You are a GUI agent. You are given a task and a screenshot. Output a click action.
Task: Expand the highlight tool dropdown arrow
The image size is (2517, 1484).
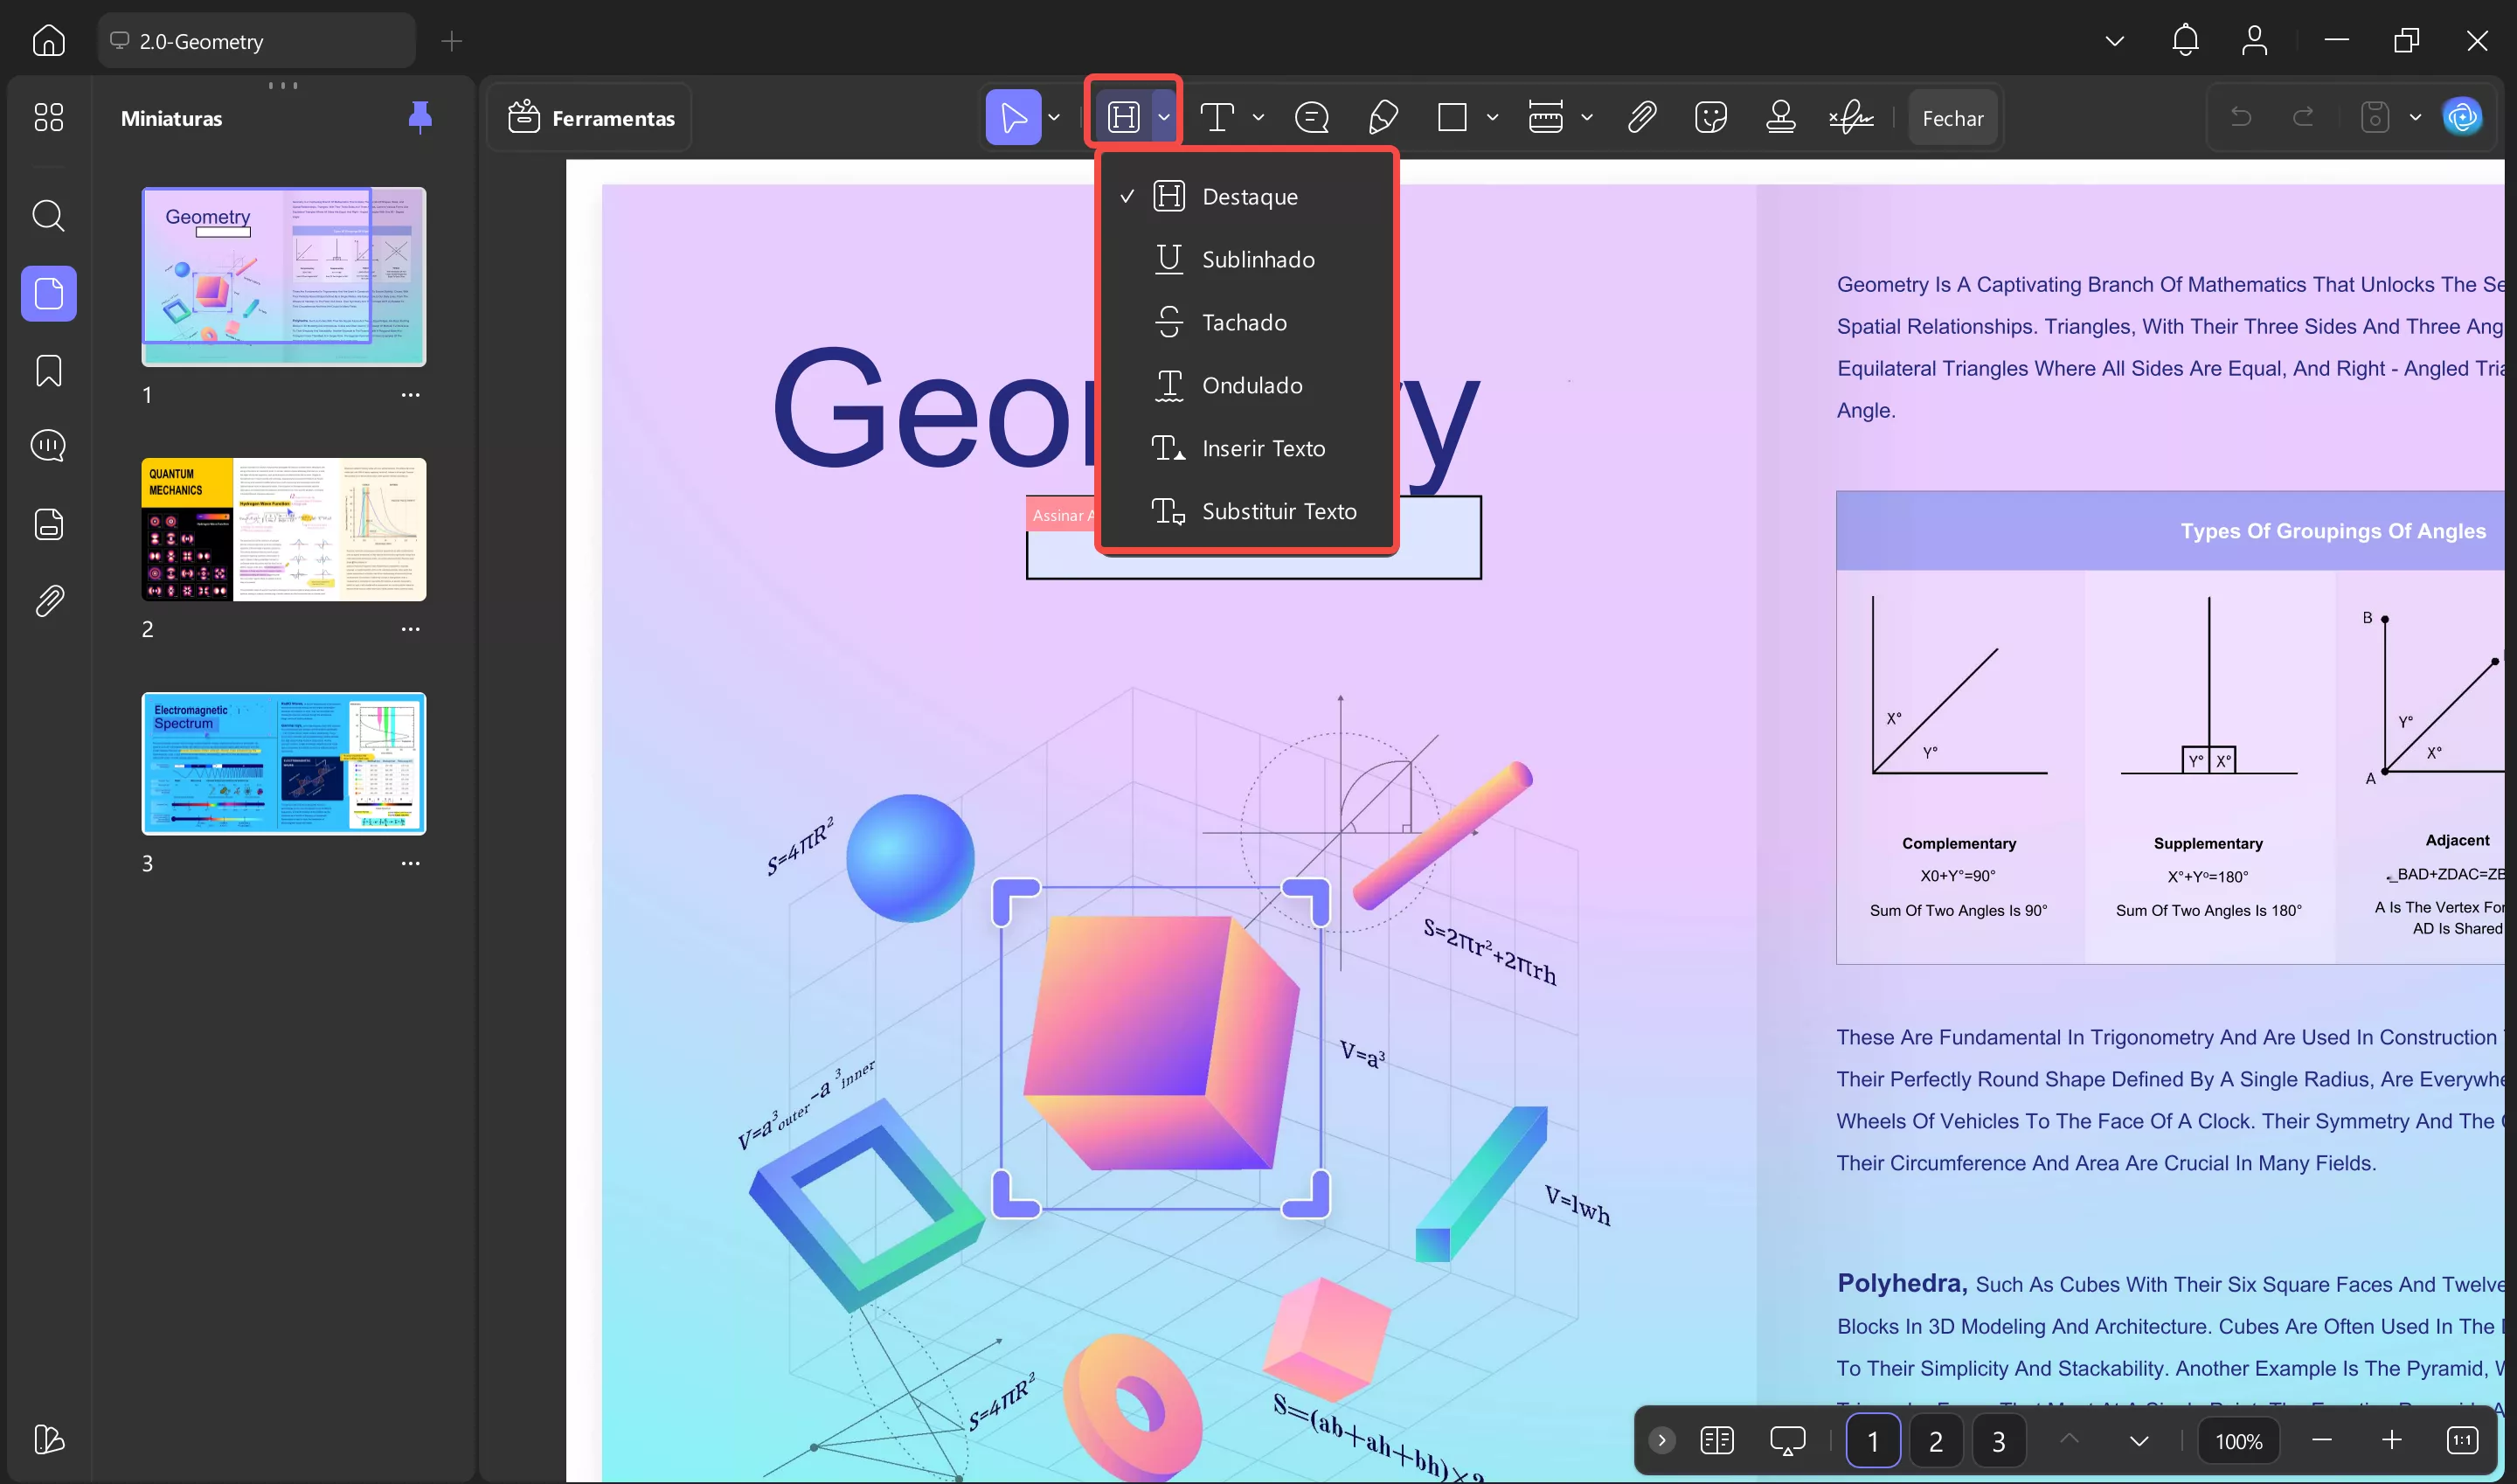click(x=1164, y=118)
